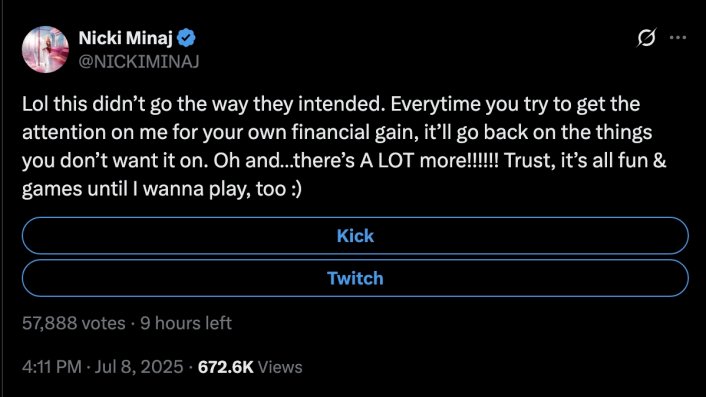Image resolution: width=706 pixels, height=397 pixels.
Task: Click the 'Views' label beside the count
Action: (x=280, y=366)
